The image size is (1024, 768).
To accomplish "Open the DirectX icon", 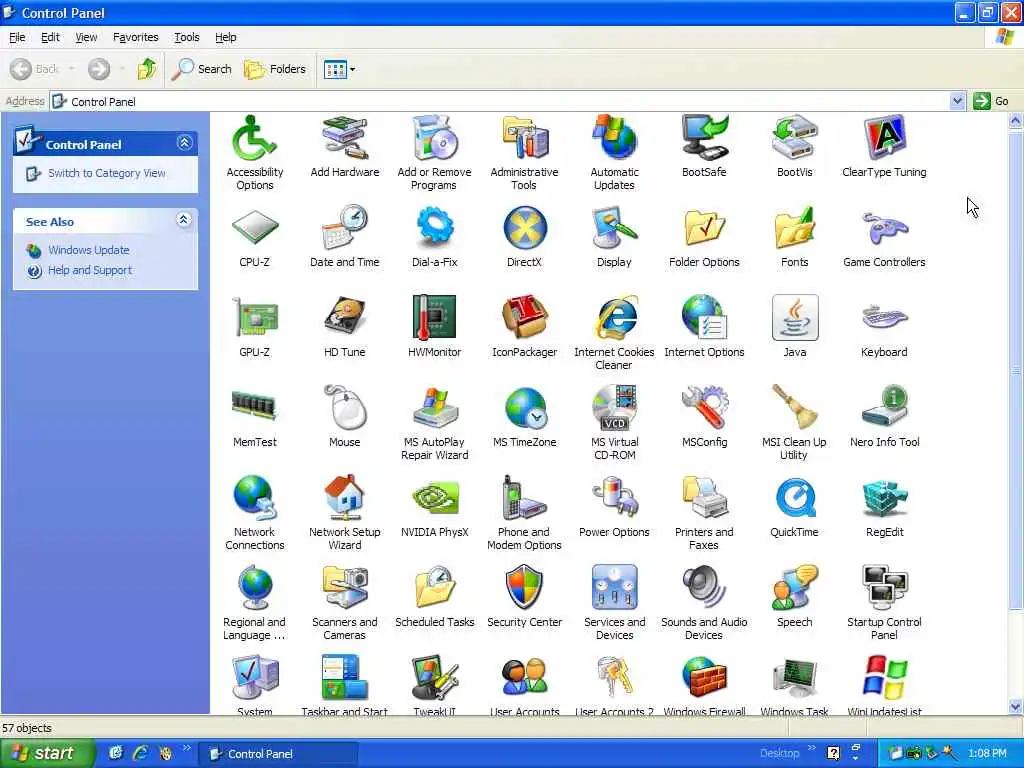I will pyautogui.click(x=524, y=228).
